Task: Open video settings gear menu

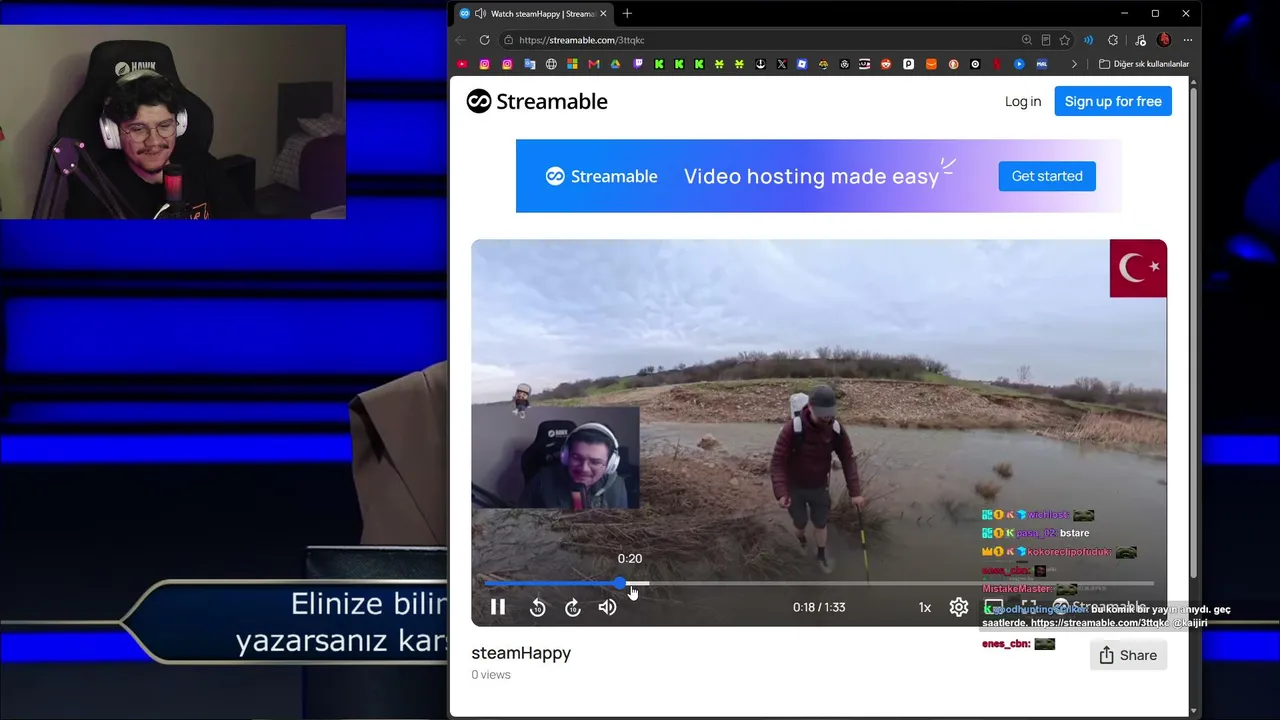Action: (x=959, y=607)
